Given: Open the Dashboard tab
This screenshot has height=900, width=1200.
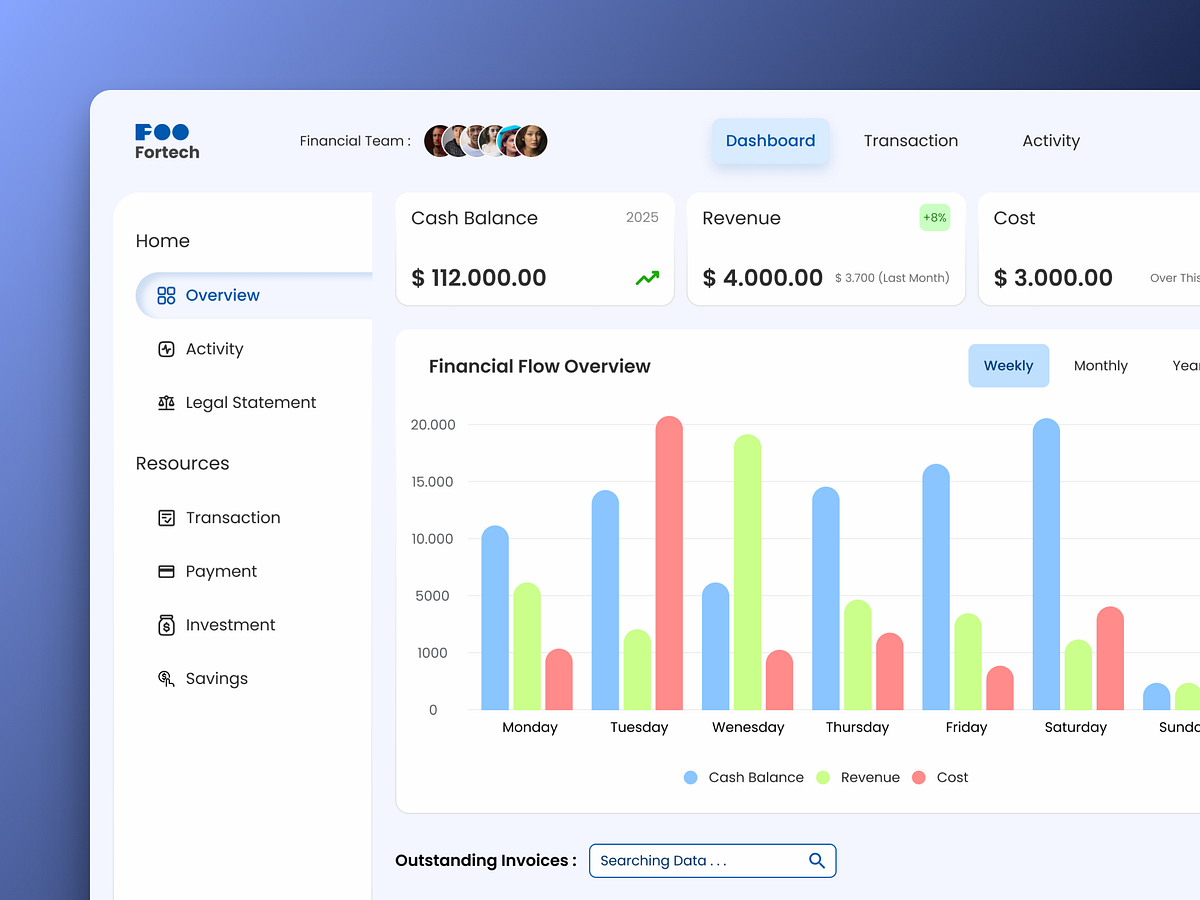Looking at the screenshot, I should tap(771, 141).
